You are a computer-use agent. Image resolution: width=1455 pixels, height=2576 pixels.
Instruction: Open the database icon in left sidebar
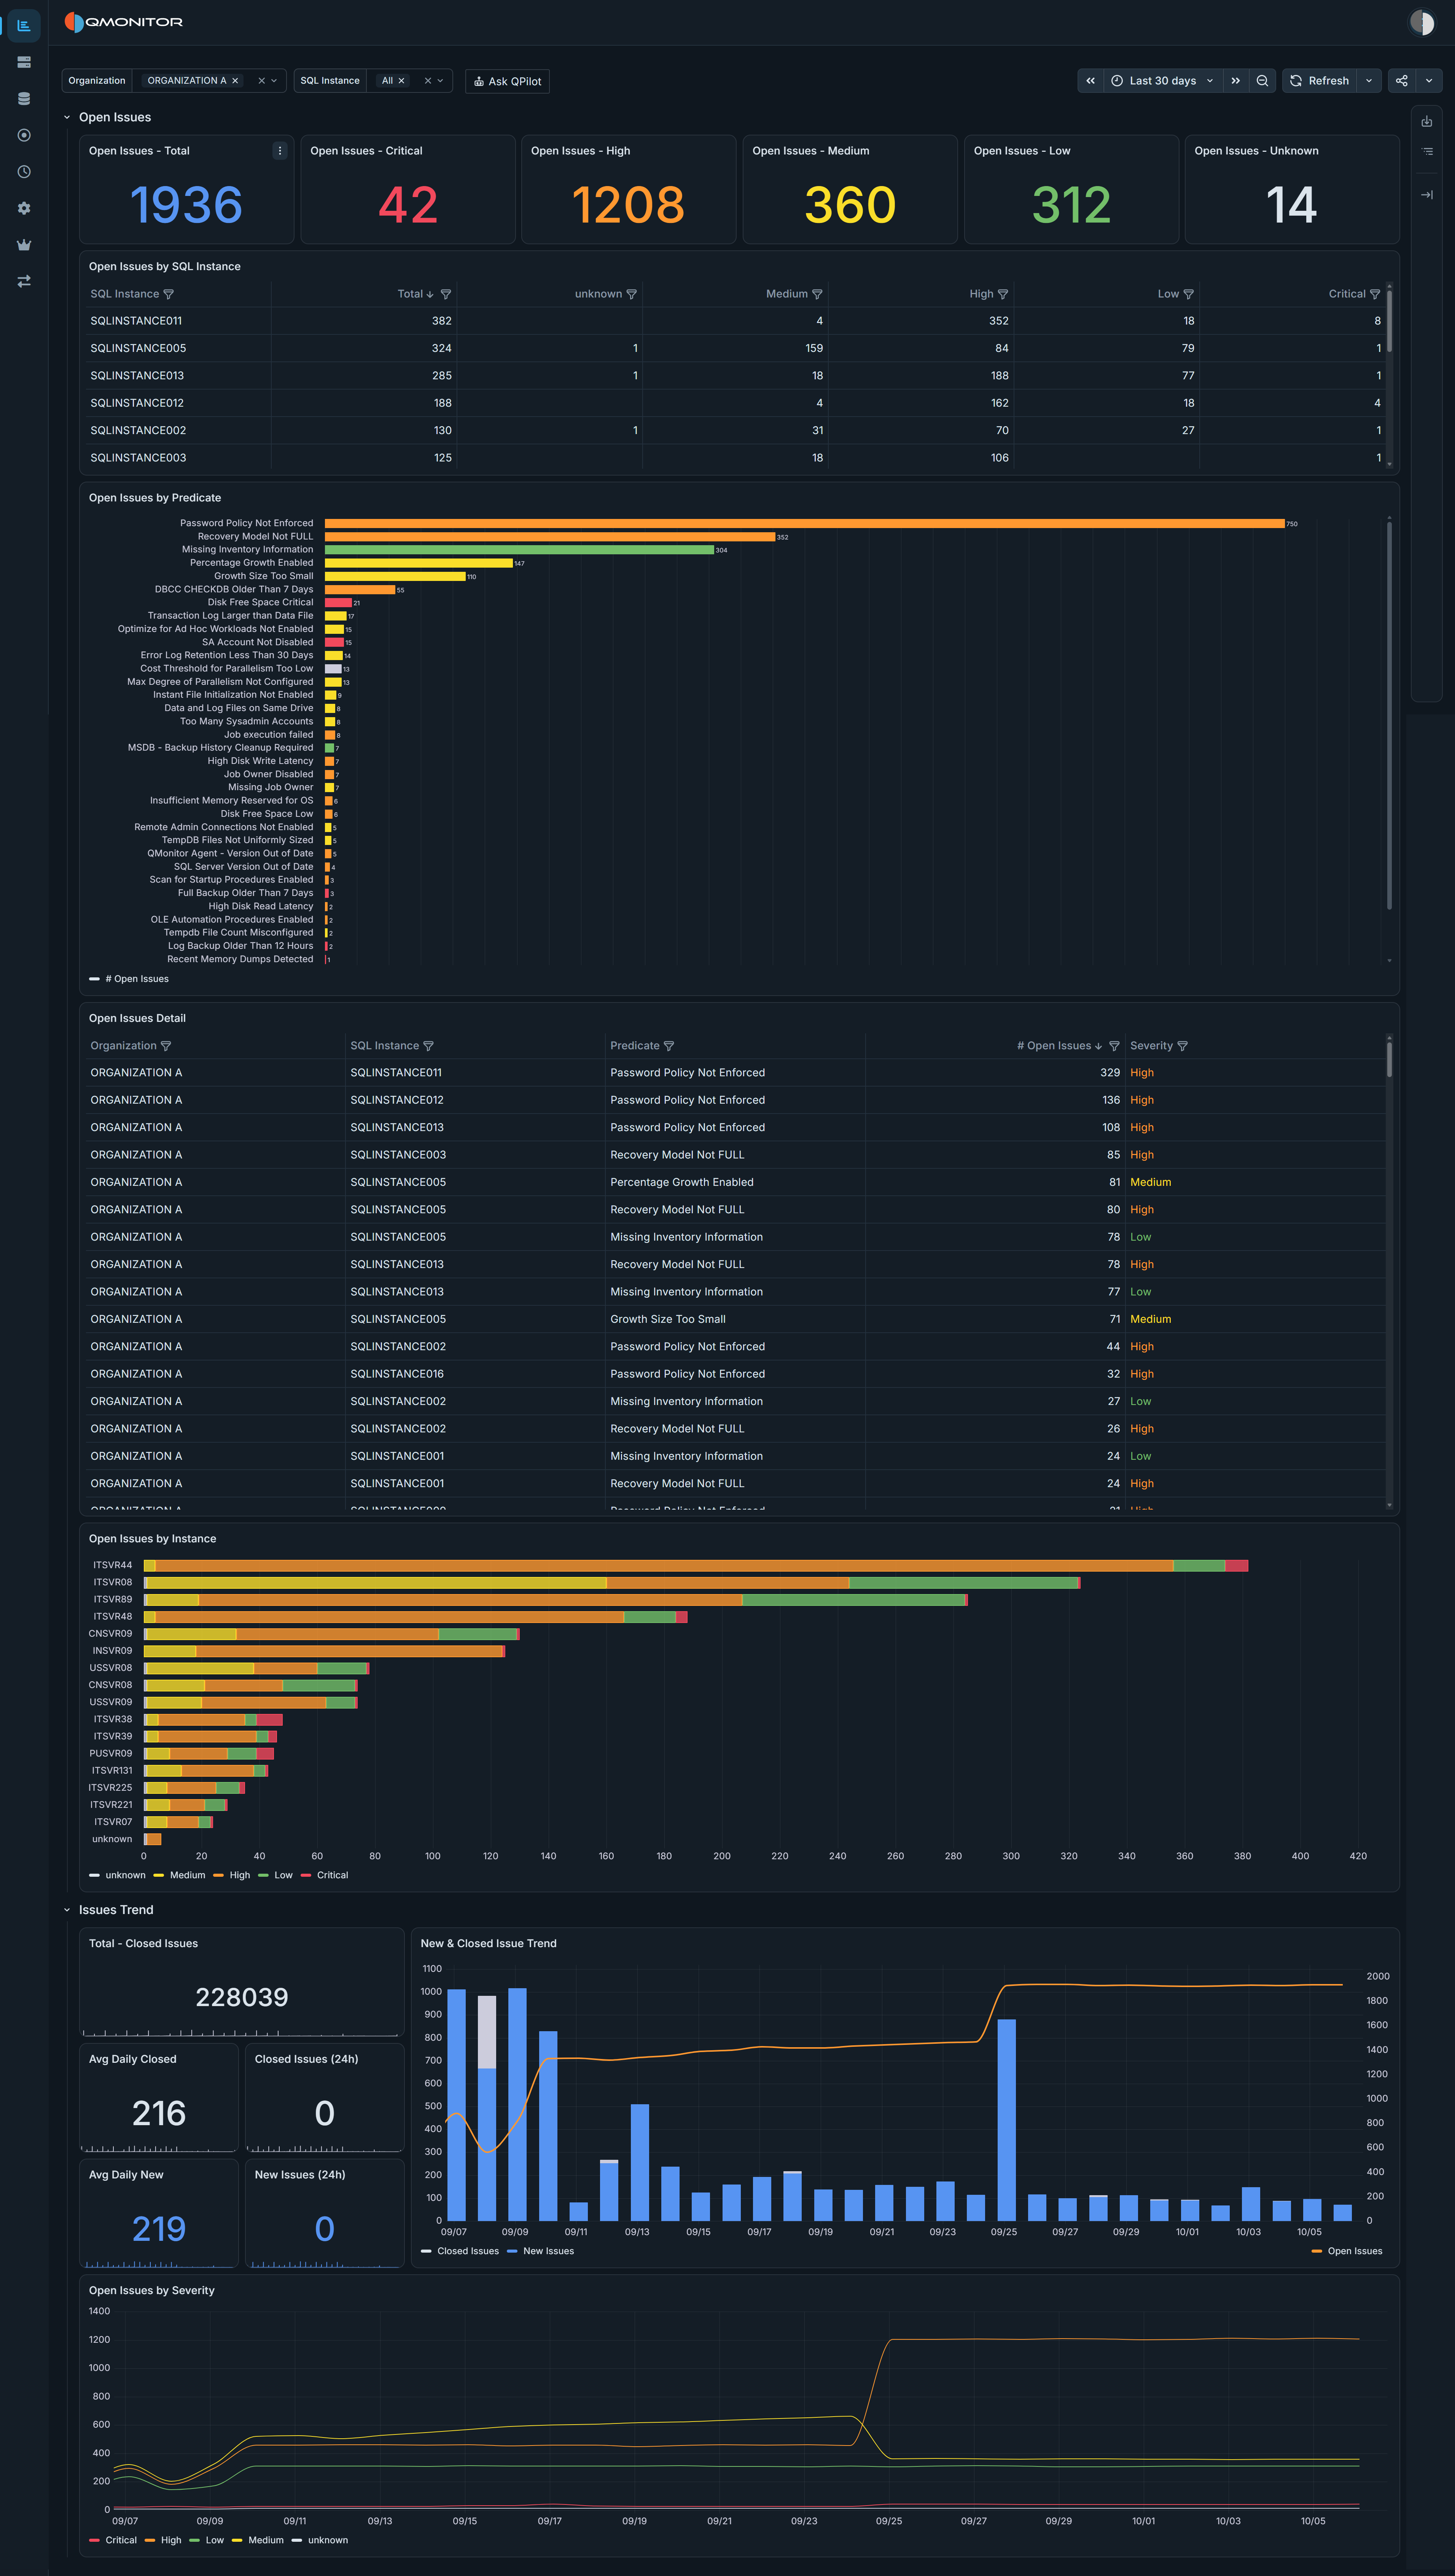click(24, 99)
